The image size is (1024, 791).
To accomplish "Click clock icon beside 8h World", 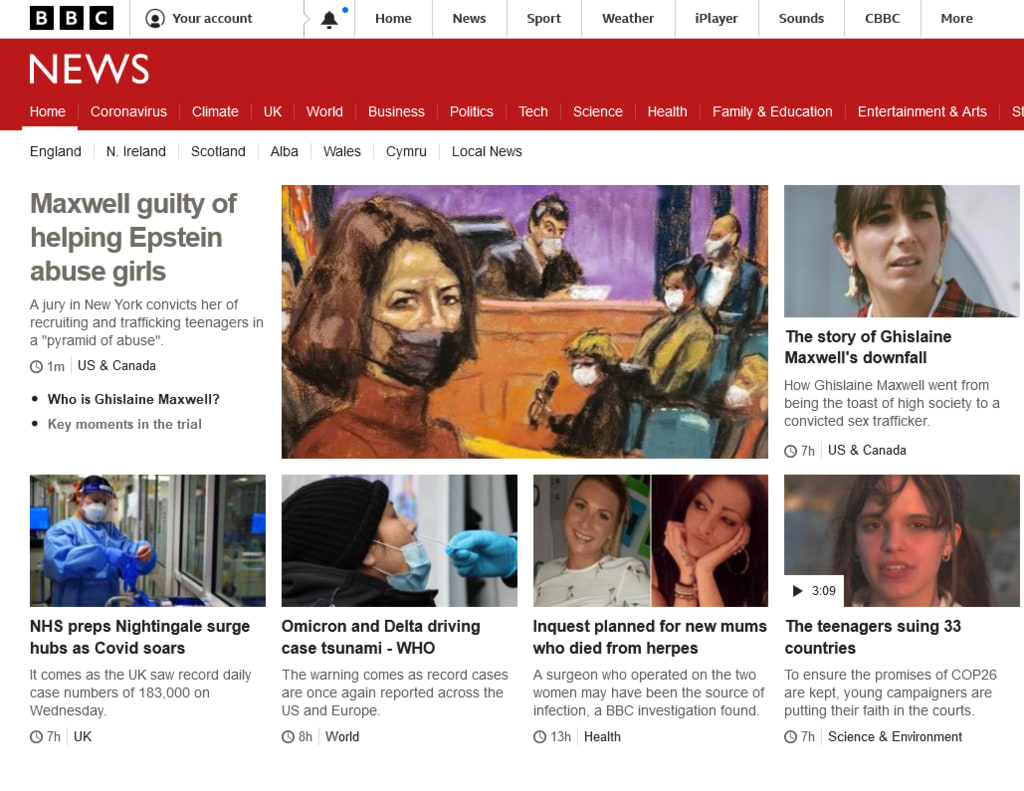I will pos(288,737).
